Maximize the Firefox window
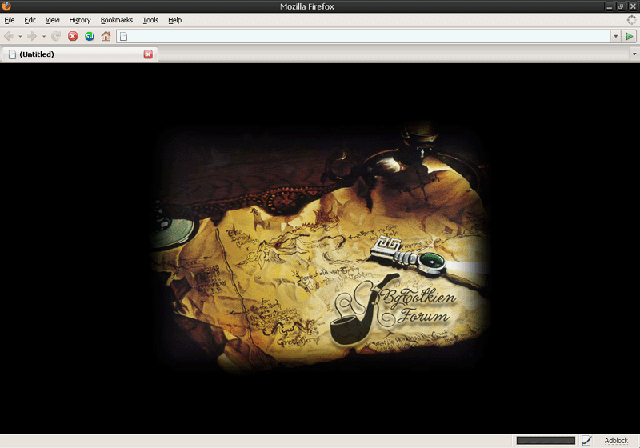This screenshot has width=640, height=448. click(x=621, y=7)
